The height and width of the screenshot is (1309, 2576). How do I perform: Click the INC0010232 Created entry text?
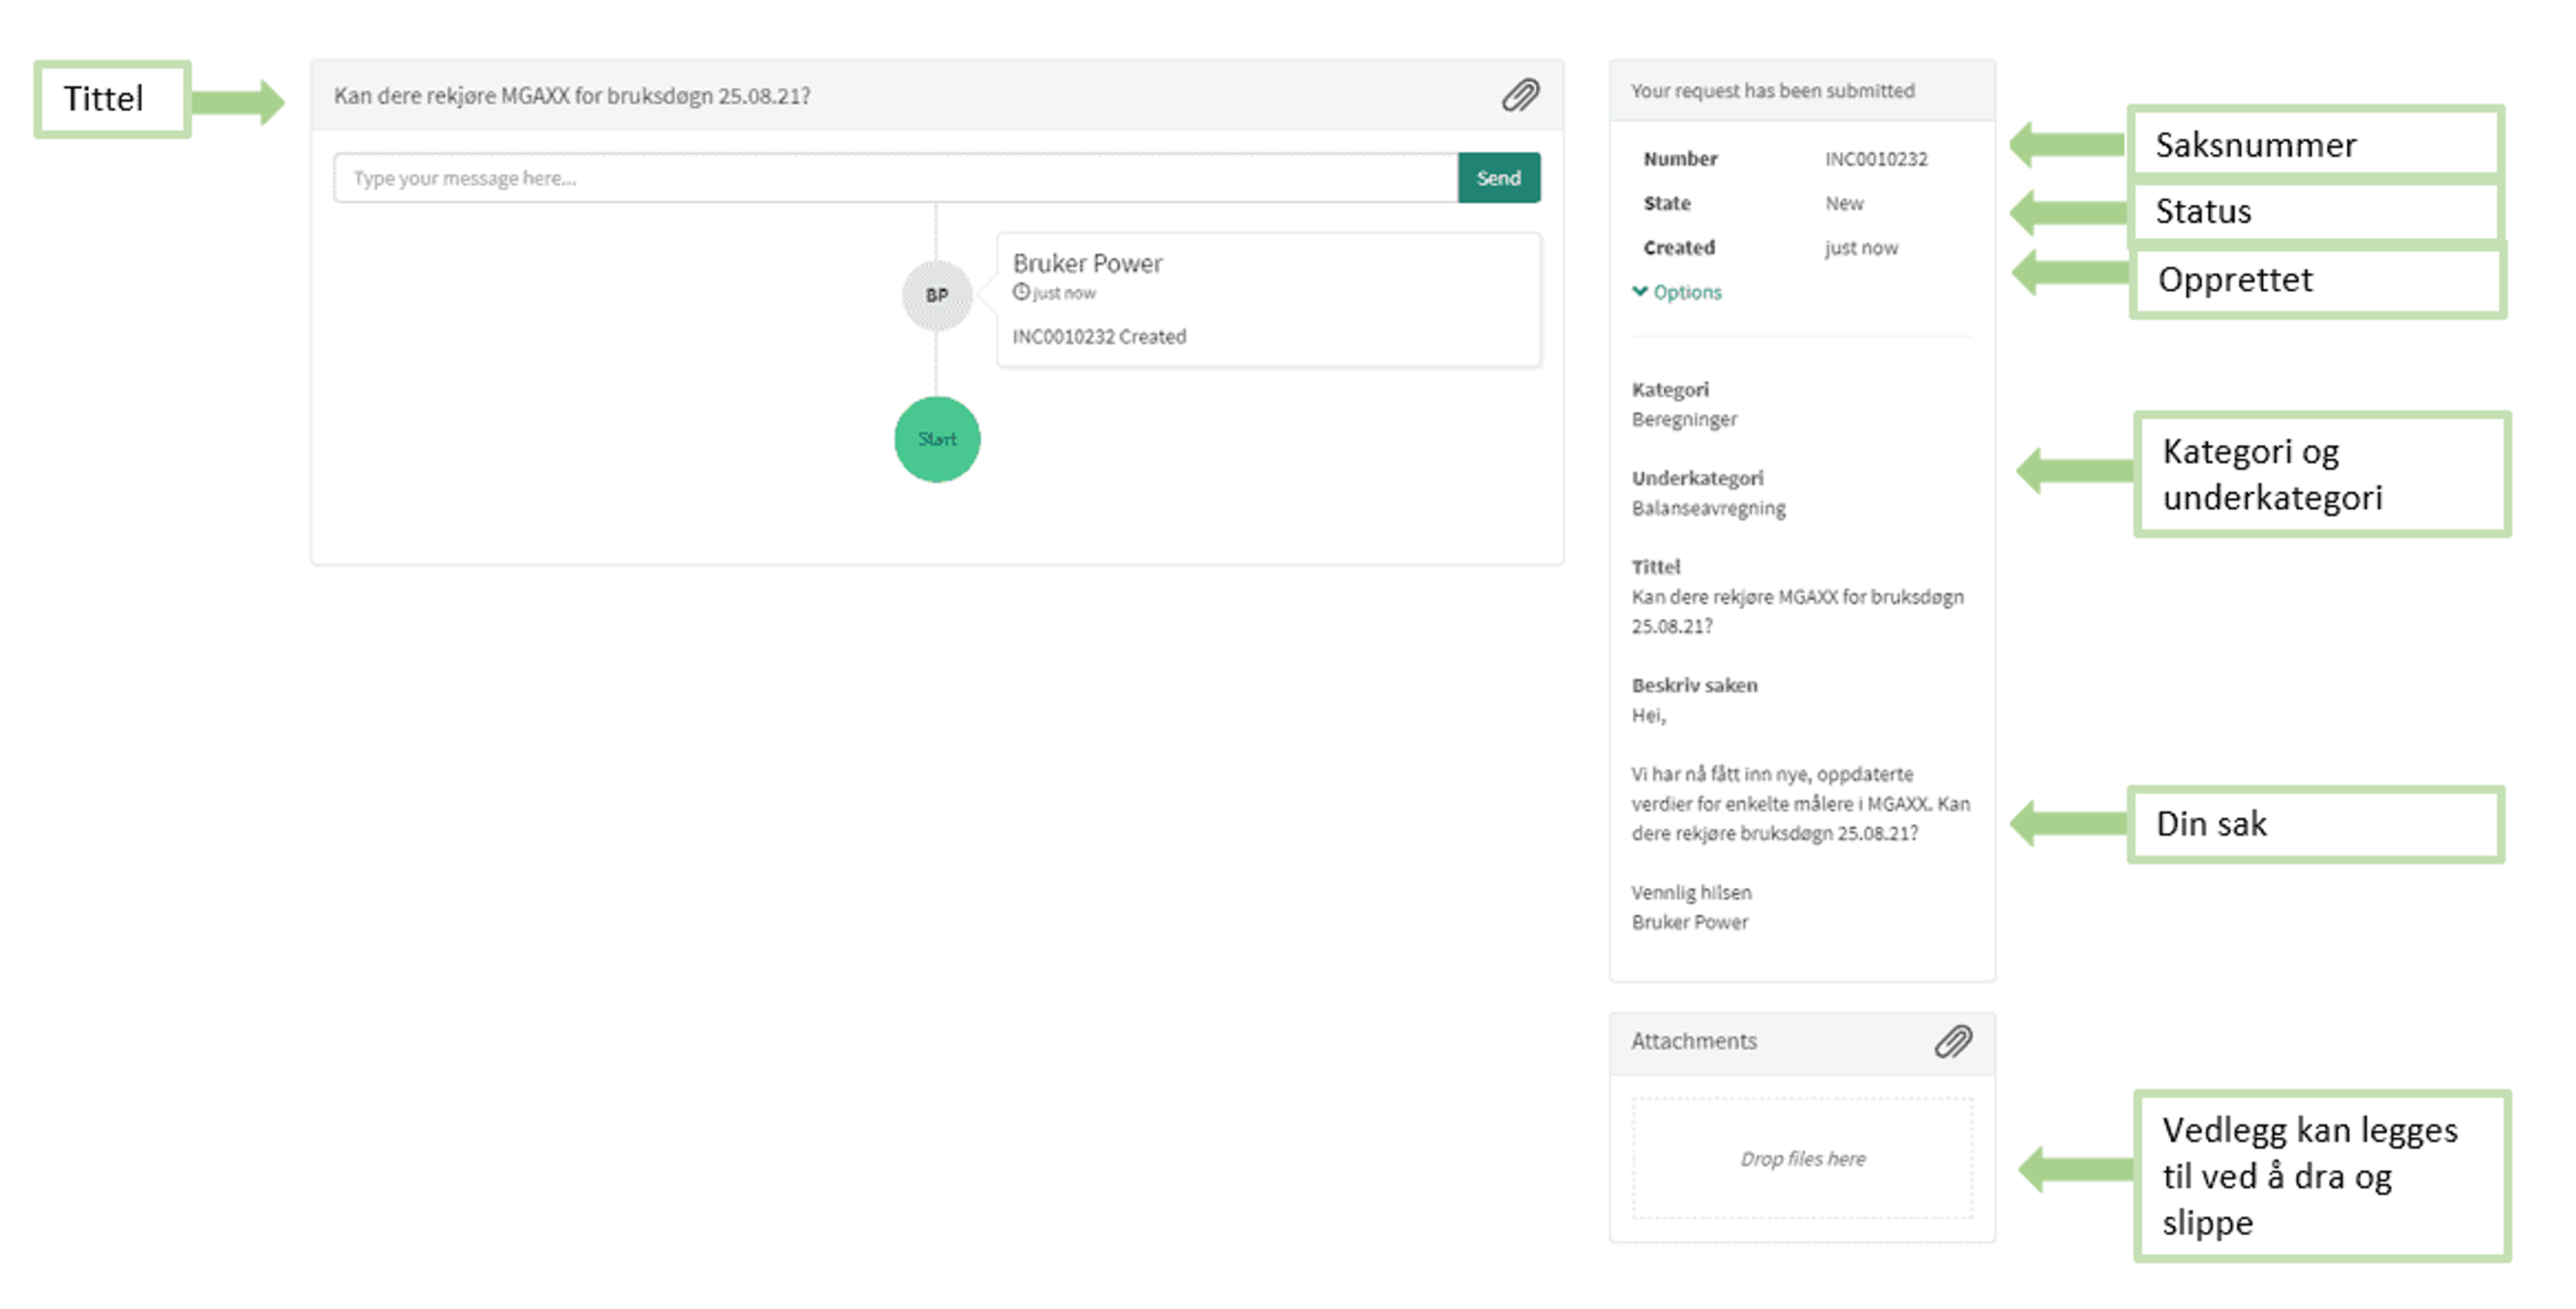(1099, 336)
